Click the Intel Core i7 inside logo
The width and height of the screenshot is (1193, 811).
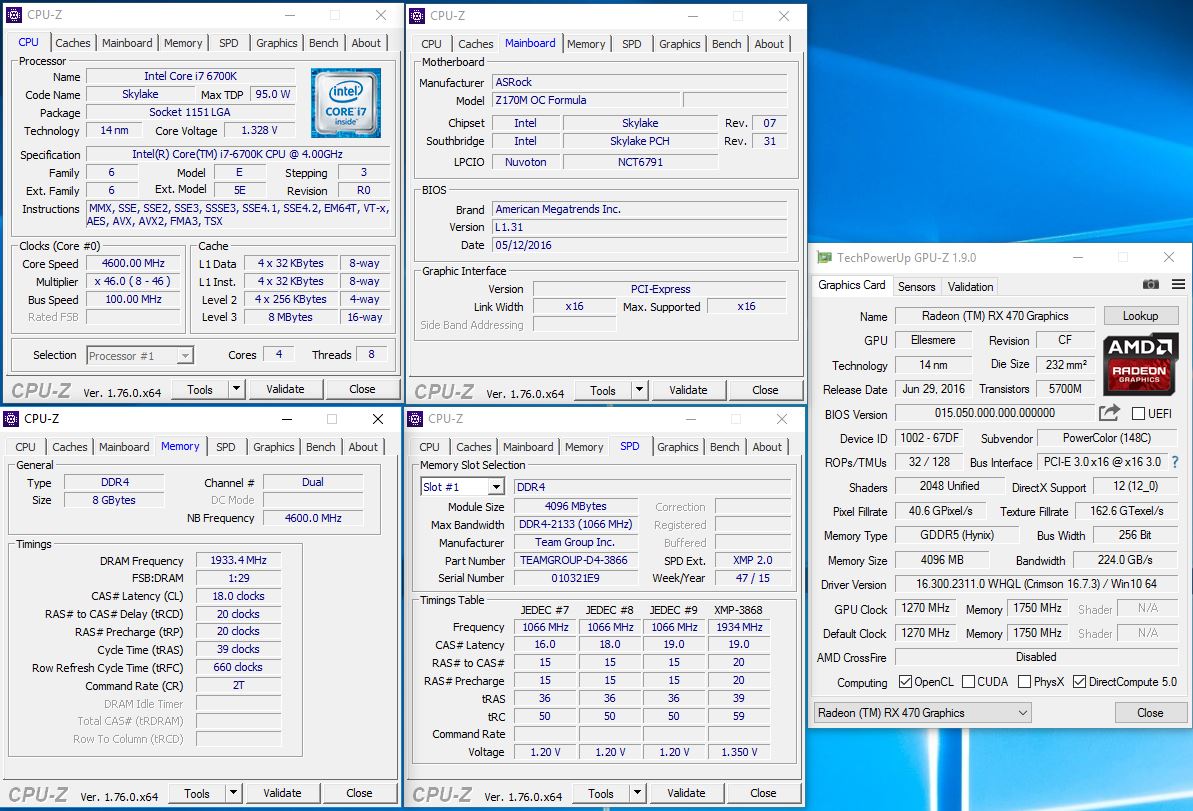click(345, 103)
